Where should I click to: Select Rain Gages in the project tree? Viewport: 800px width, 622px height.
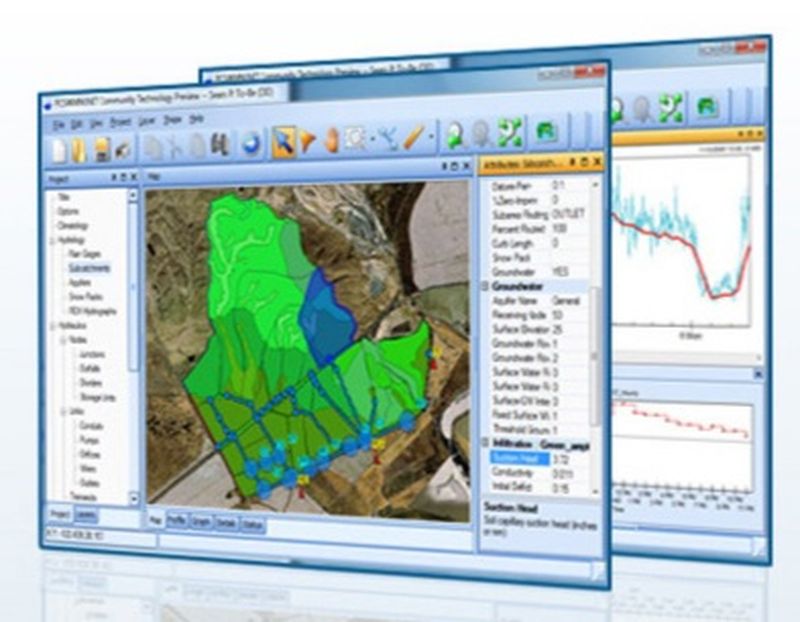tap(84, 254)
